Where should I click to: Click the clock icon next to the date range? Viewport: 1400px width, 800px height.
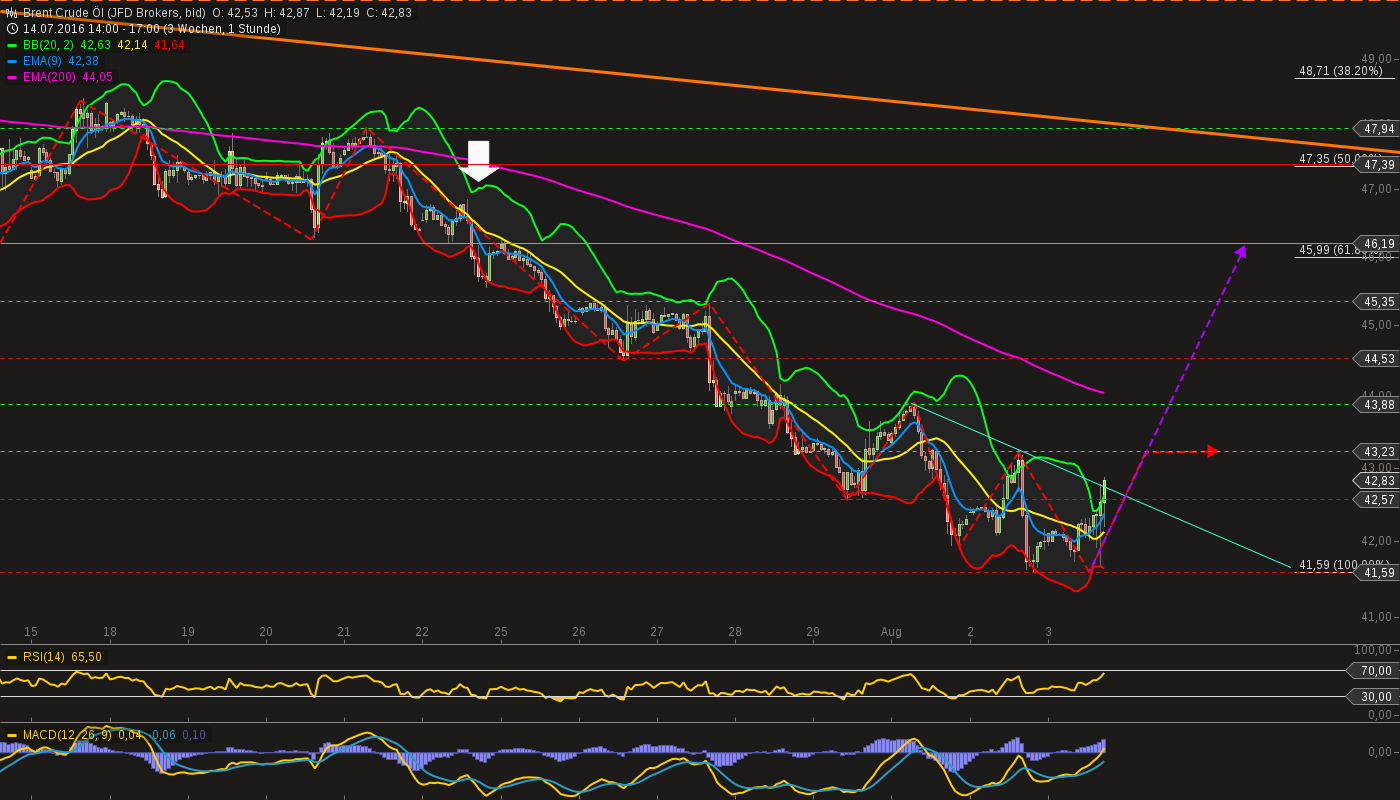(x=12, y=29)
